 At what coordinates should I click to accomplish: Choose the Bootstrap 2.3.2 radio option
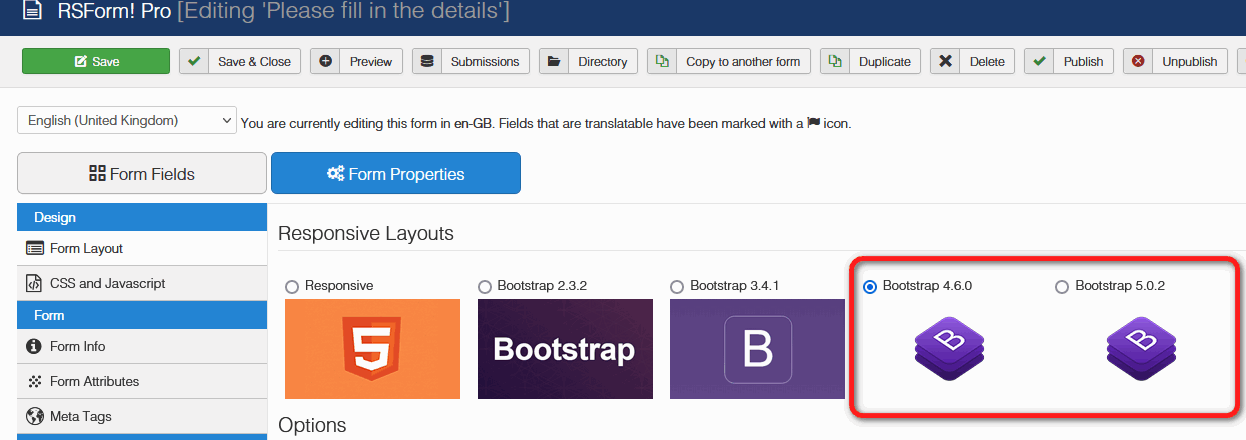coord(485,287)
